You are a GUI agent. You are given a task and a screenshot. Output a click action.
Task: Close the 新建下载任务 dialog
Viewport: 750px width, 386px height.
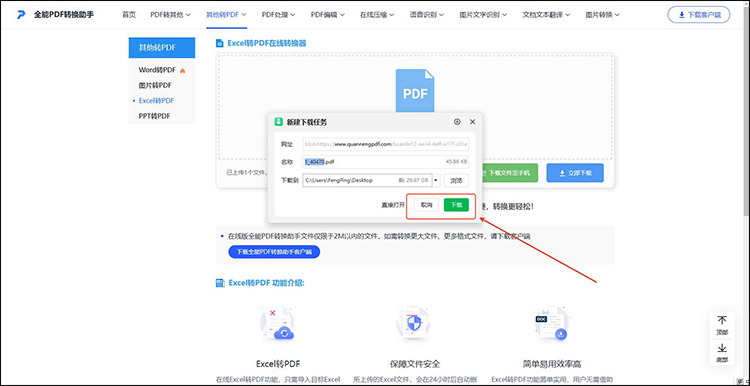473,122
